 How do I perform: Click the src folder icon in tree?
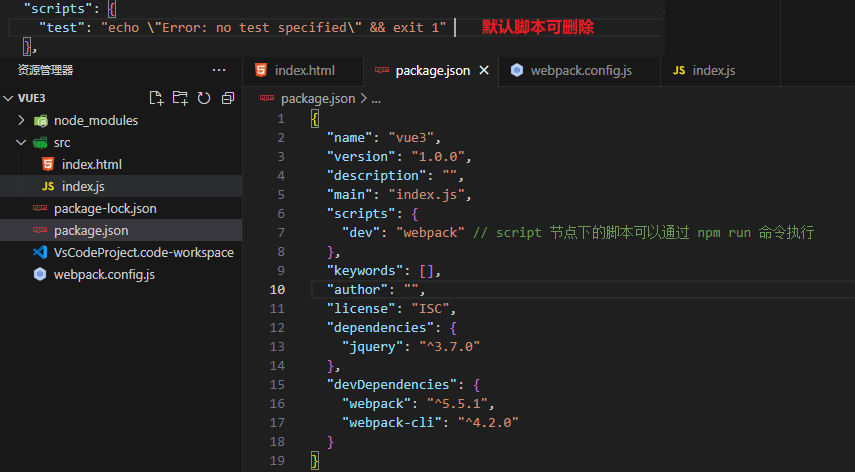pyautogui.click(x=40, y=143)
